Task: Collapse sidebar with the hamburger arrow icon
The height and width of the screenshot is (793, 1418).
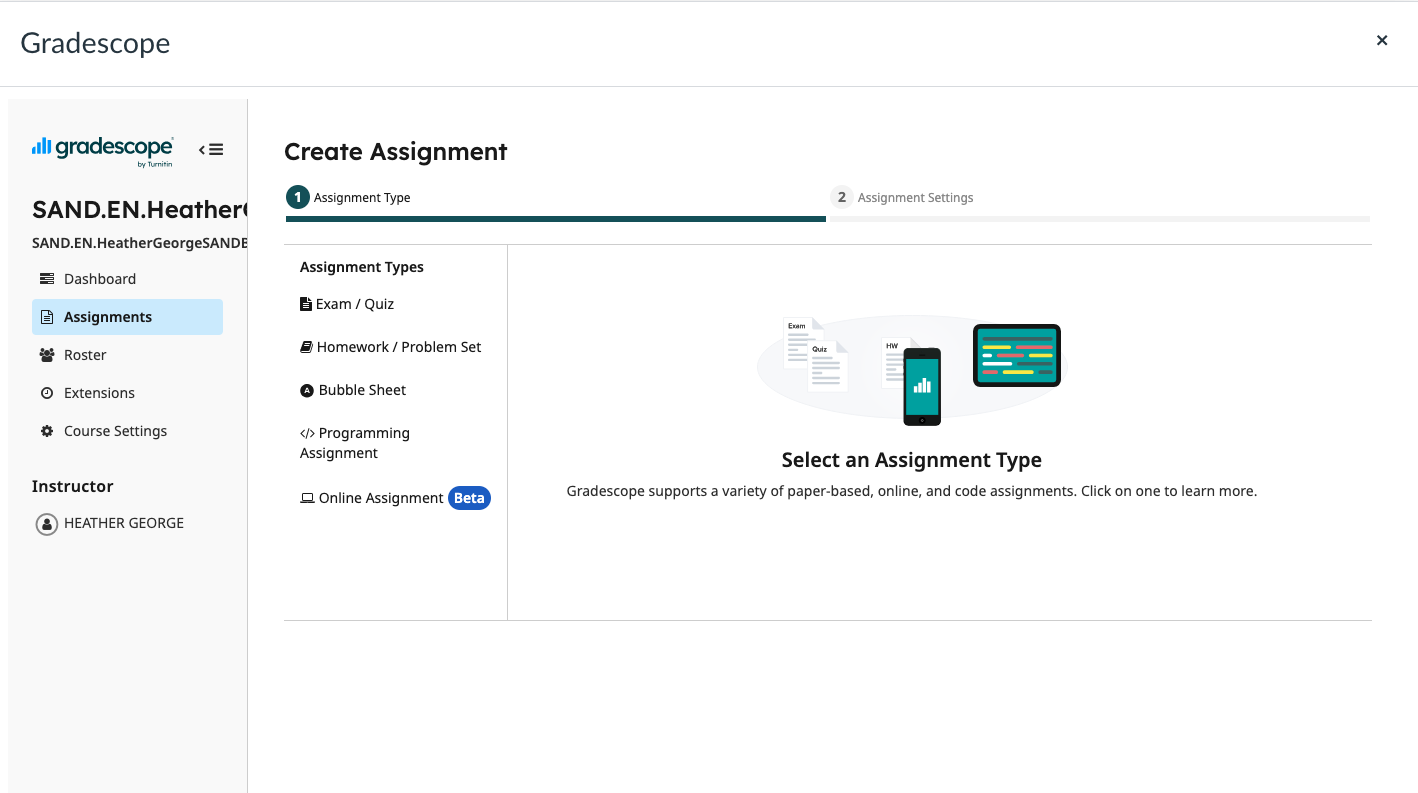Action: click(x=211, y=150)
